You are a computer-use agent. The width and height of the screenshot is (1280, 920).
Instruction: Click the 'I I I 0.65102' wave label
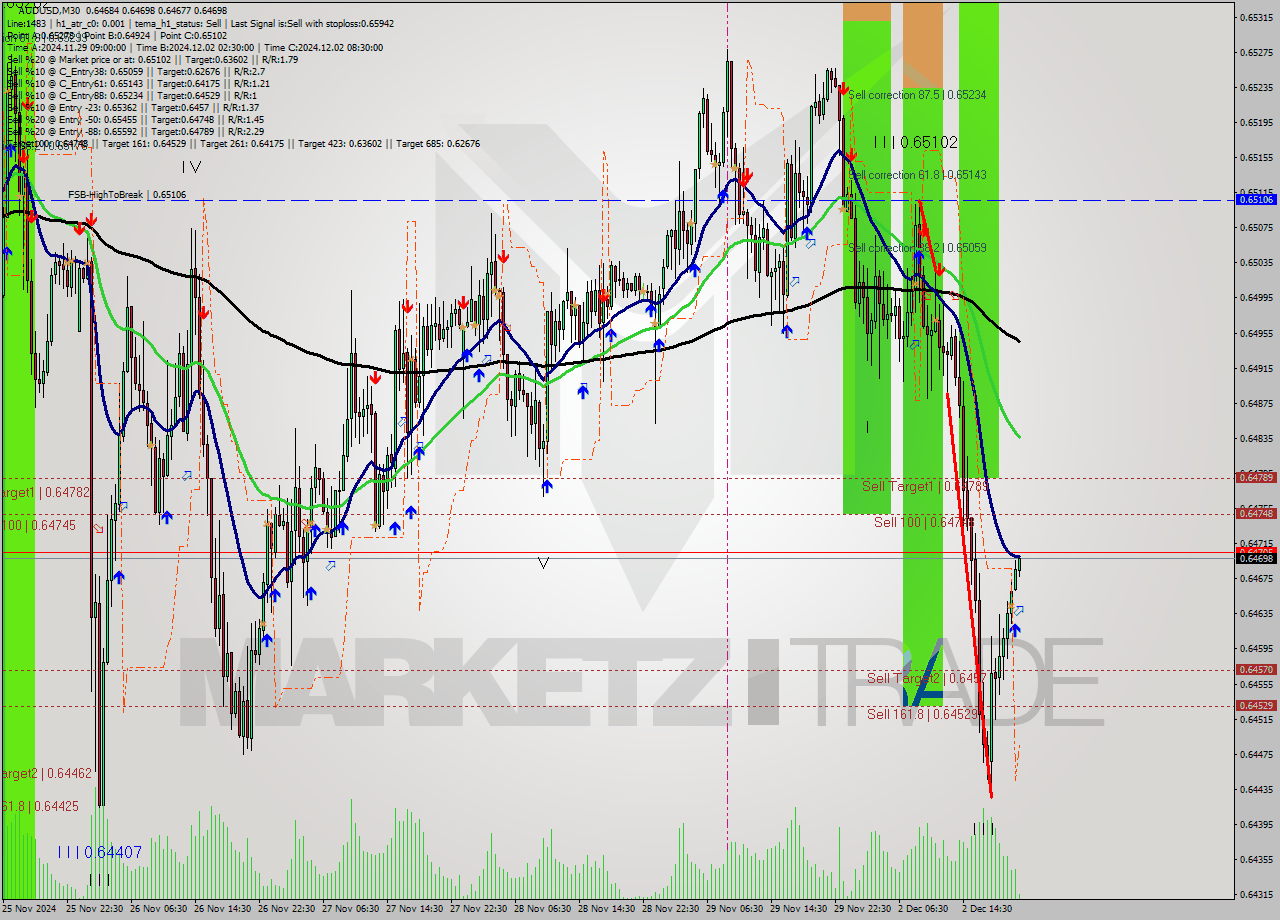(x=915, y=143)
